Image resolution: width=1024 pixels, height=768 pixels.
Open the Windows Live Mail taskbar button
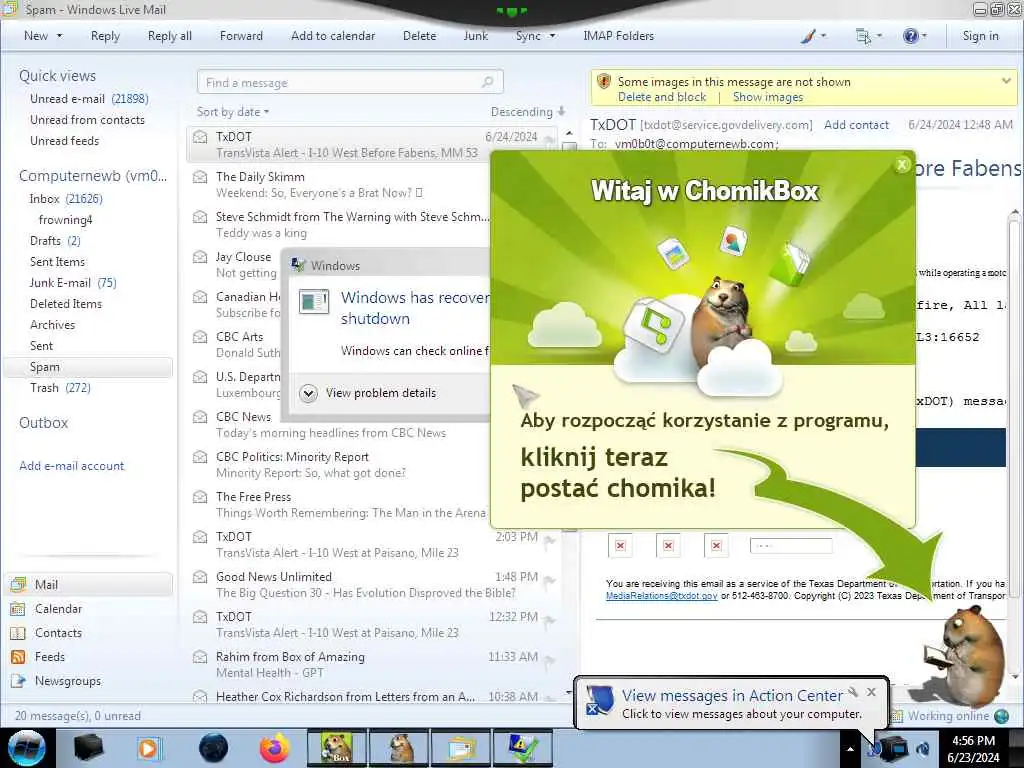click(461, 748)
